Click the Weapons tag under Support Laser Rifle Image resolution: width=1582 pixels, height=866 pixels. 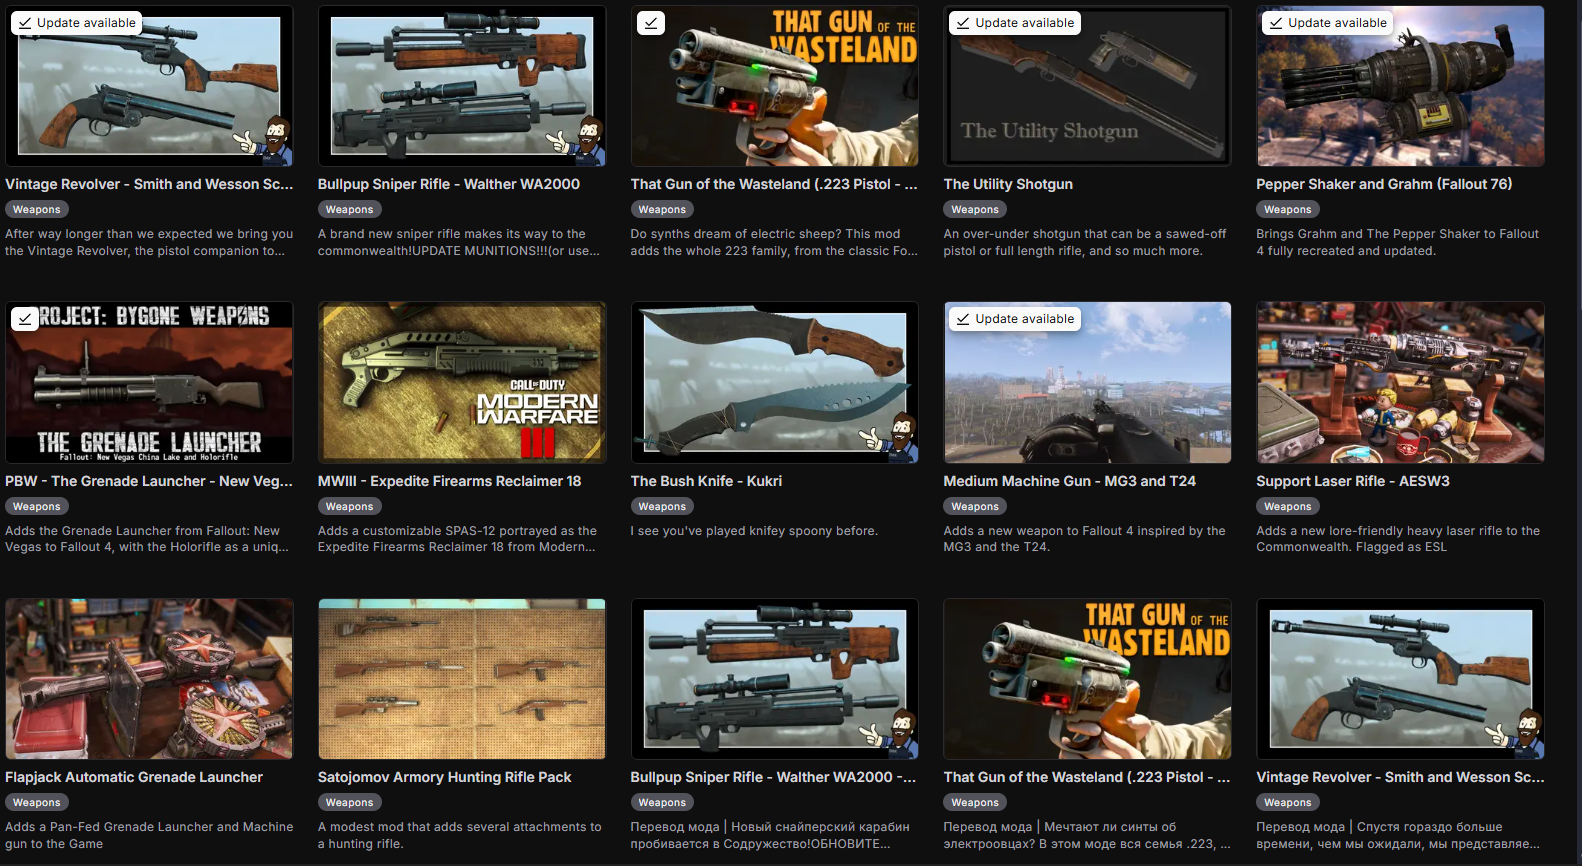coord(1288,507)
